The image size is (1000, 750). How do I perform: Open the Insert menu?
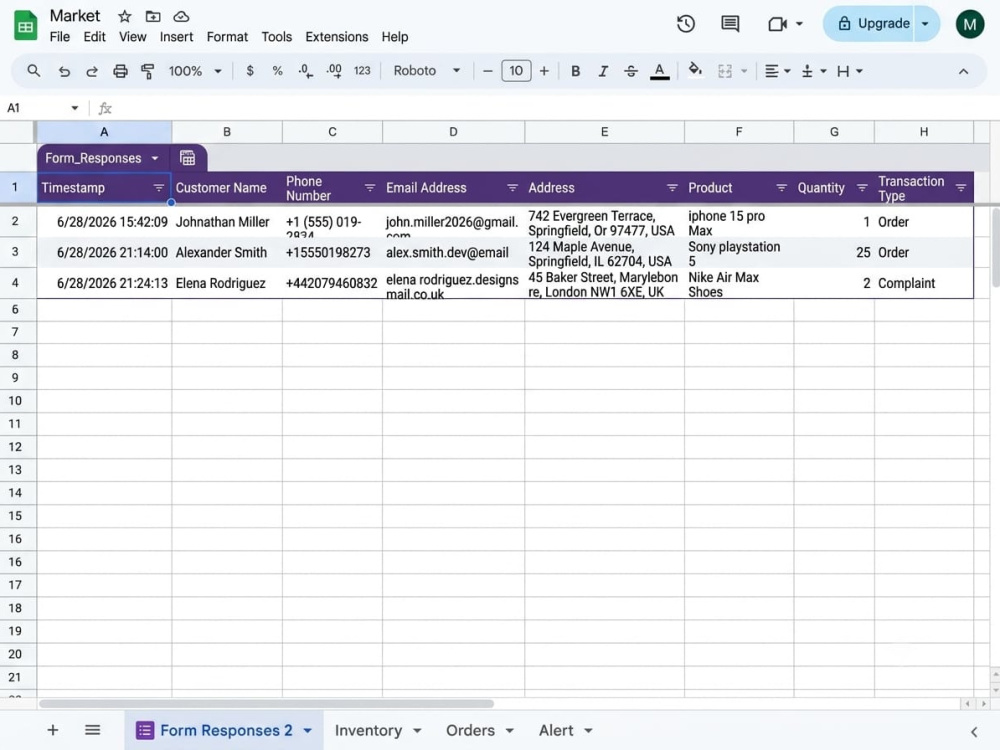(x=176, y=37)
